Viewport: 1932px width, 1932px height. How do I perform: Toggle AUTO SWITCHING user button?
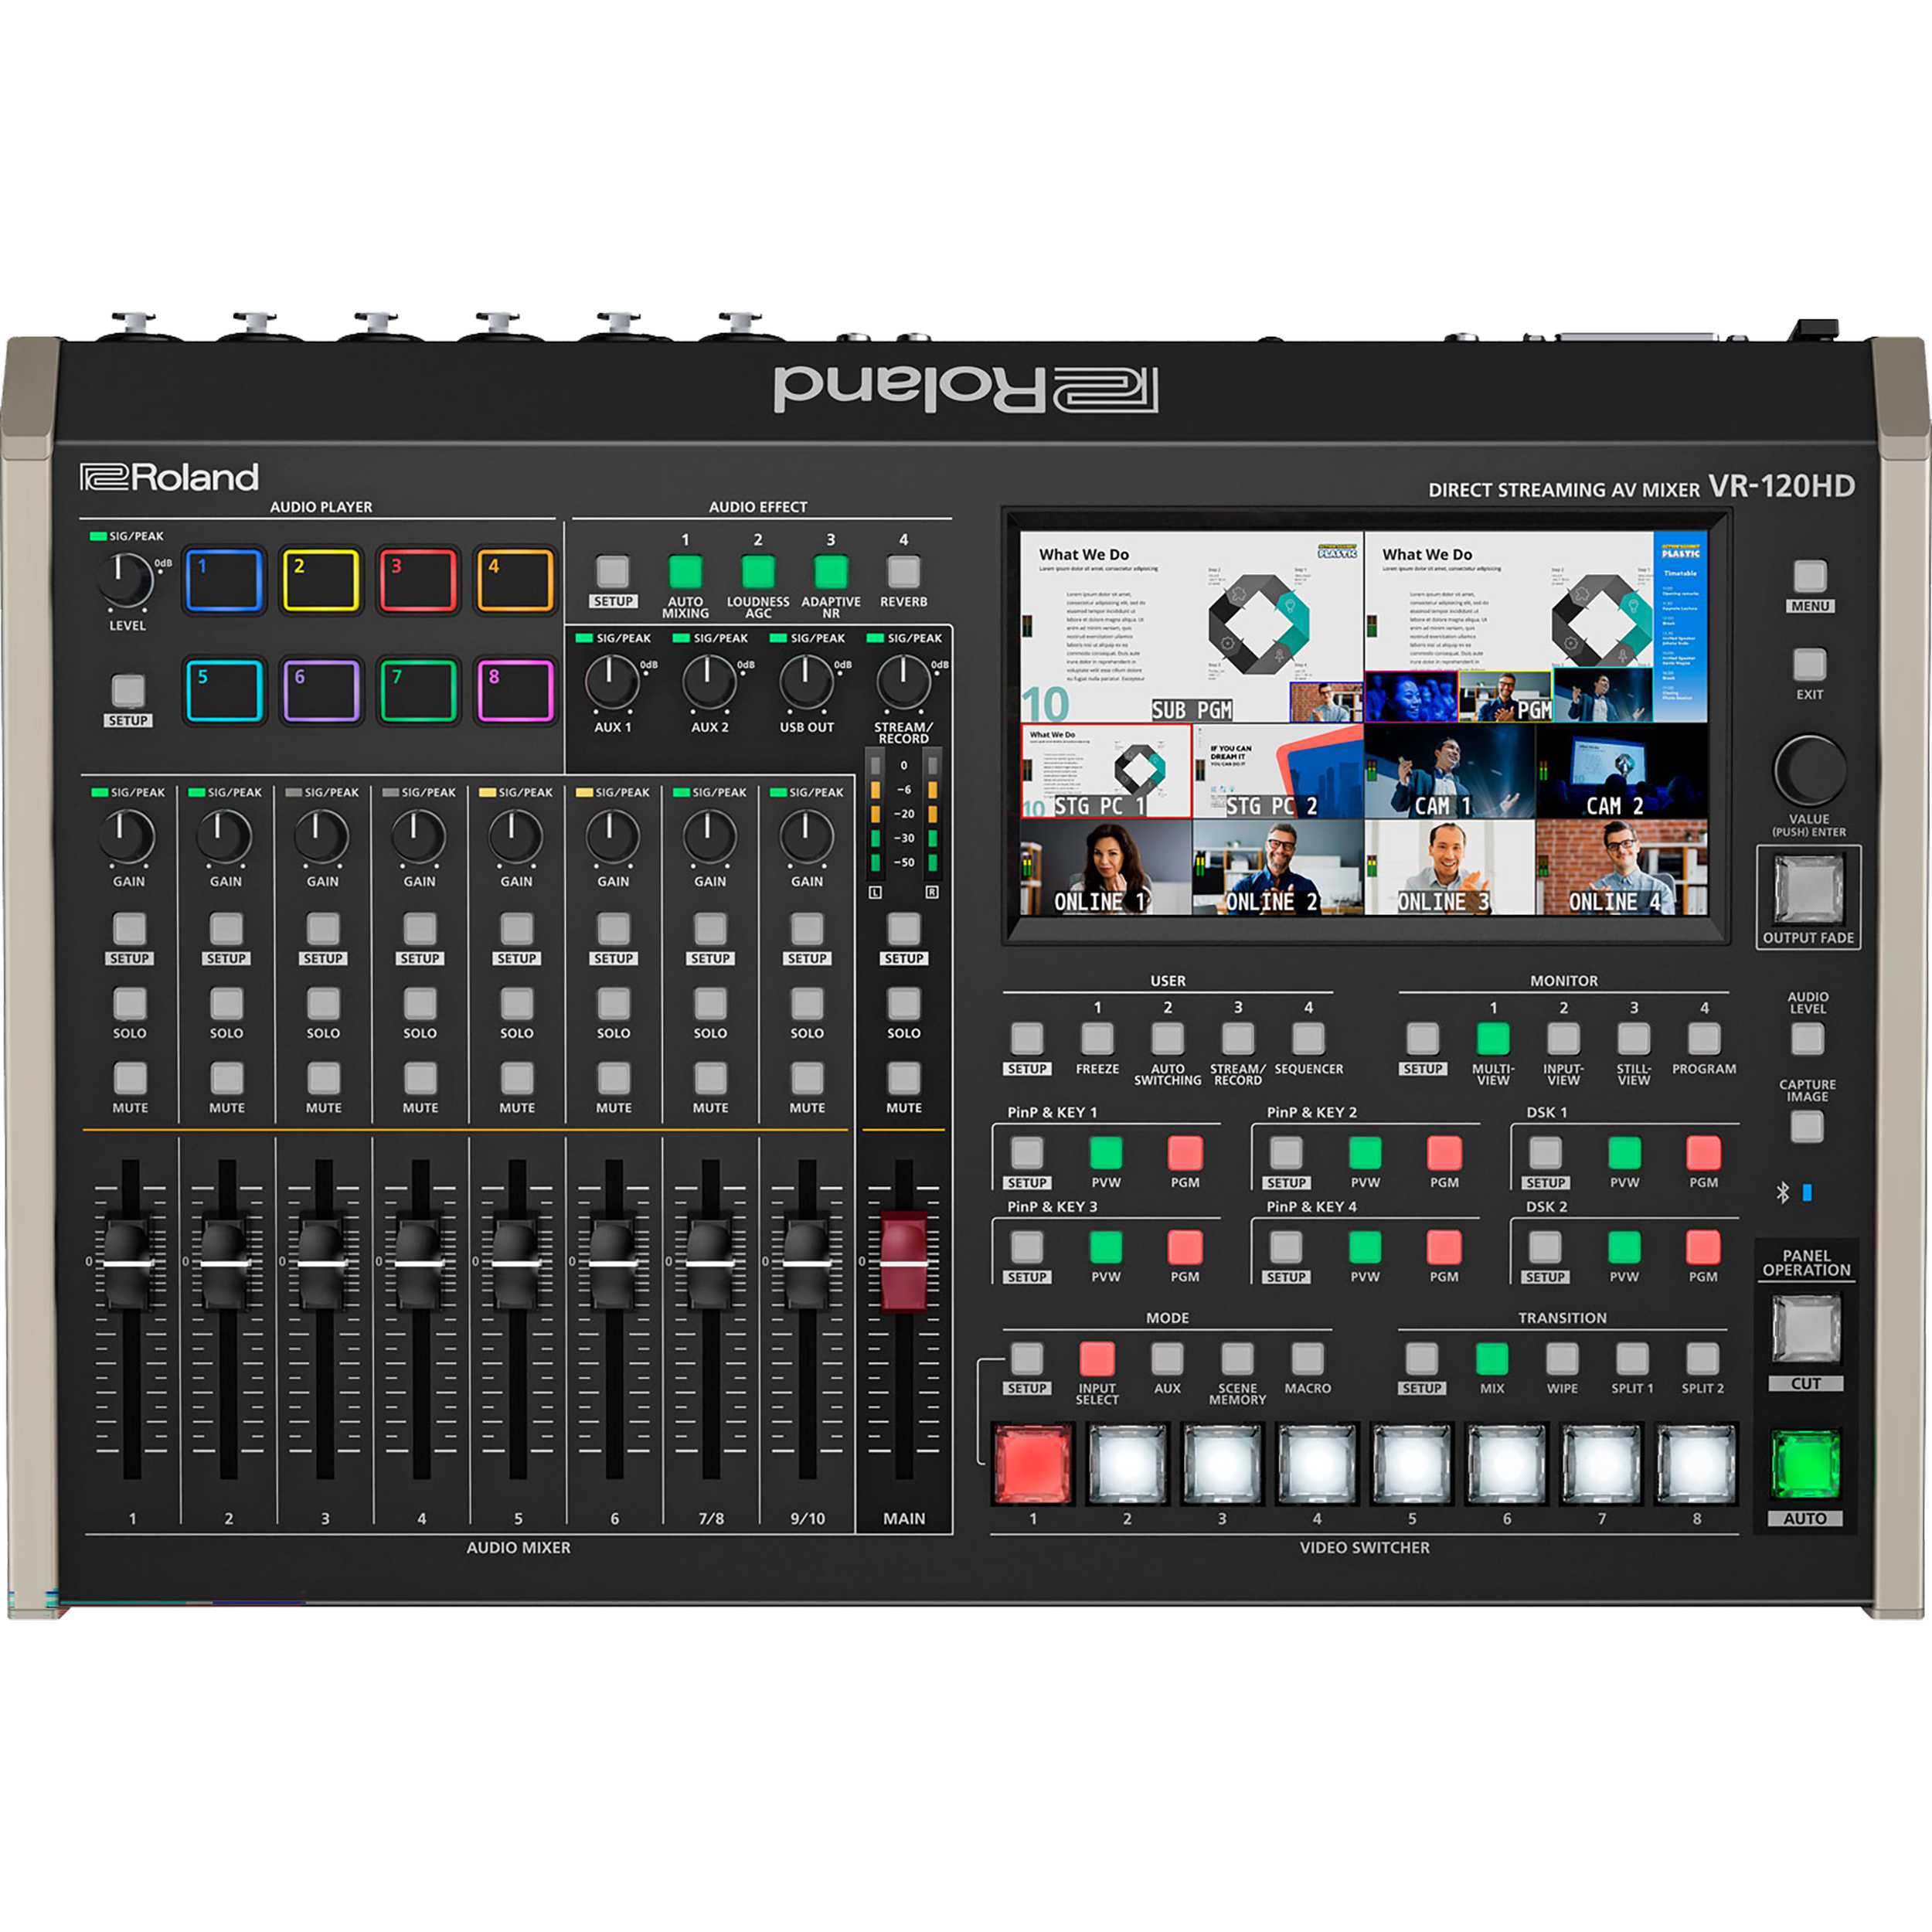tap(1168, 1039)
